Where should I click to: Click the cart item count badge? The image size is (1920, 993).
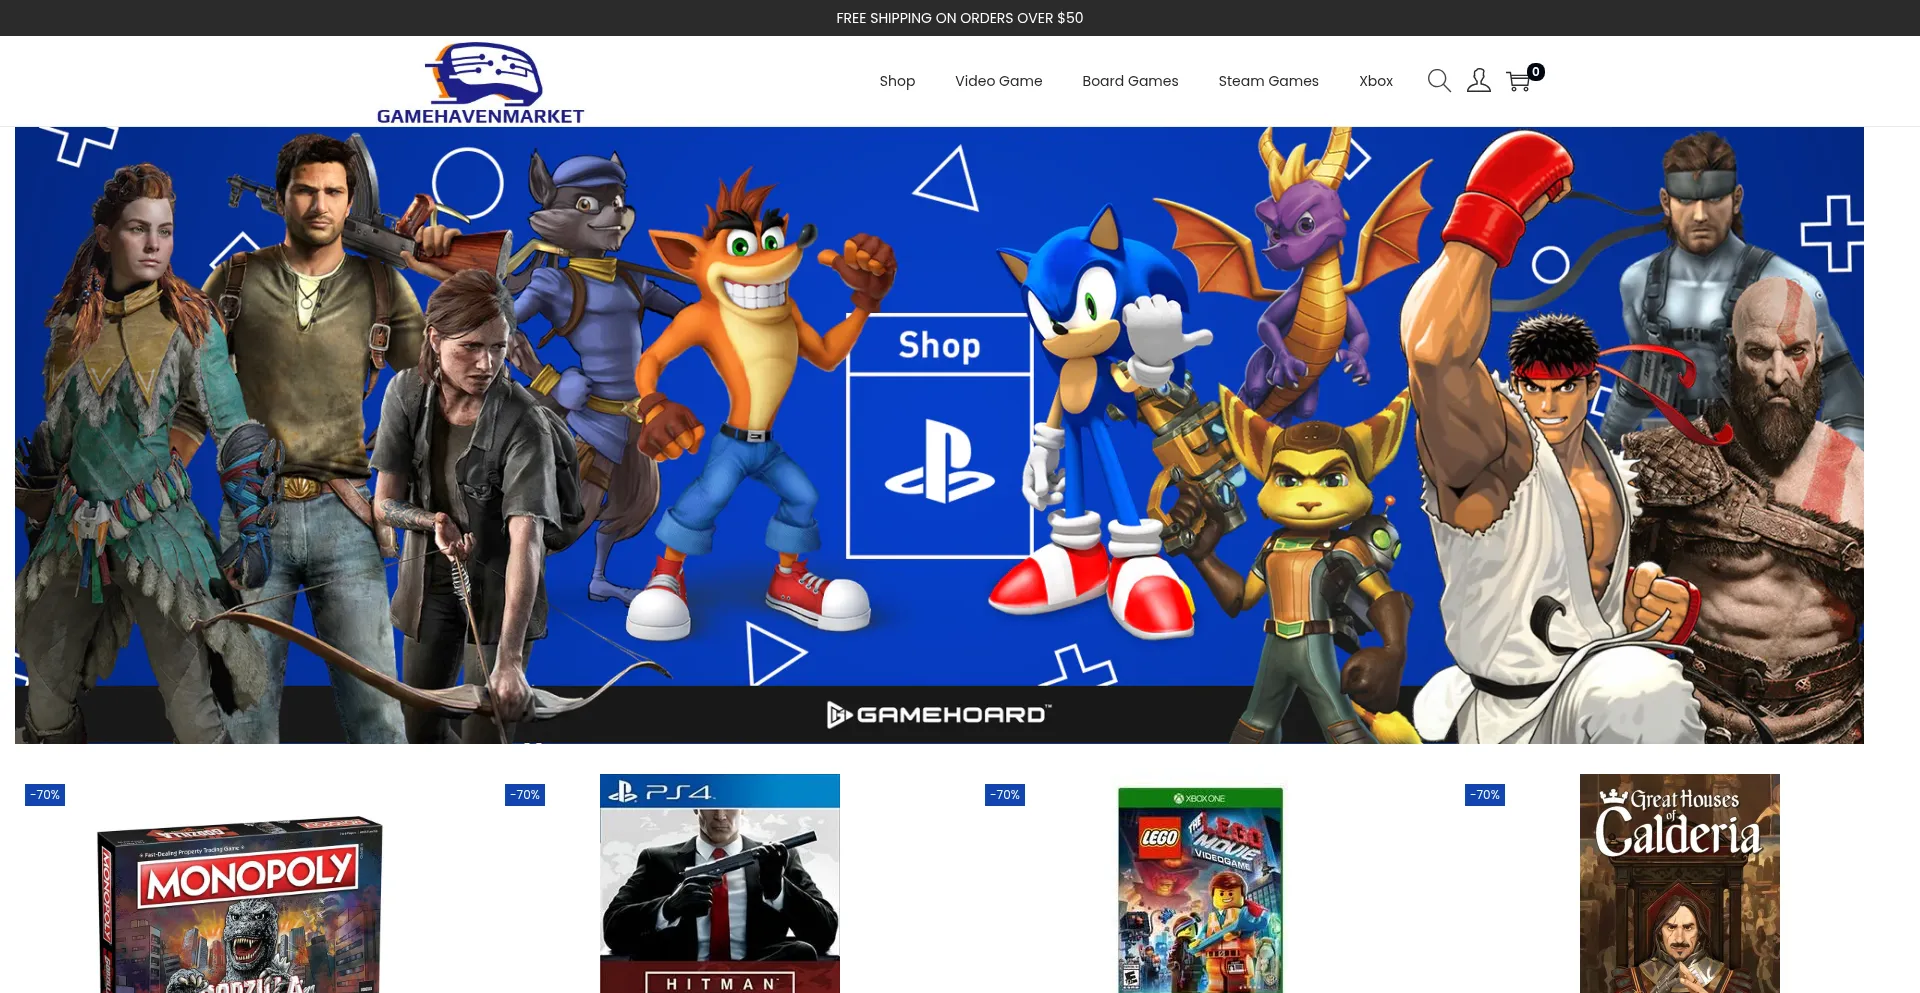click(1536, 71)
